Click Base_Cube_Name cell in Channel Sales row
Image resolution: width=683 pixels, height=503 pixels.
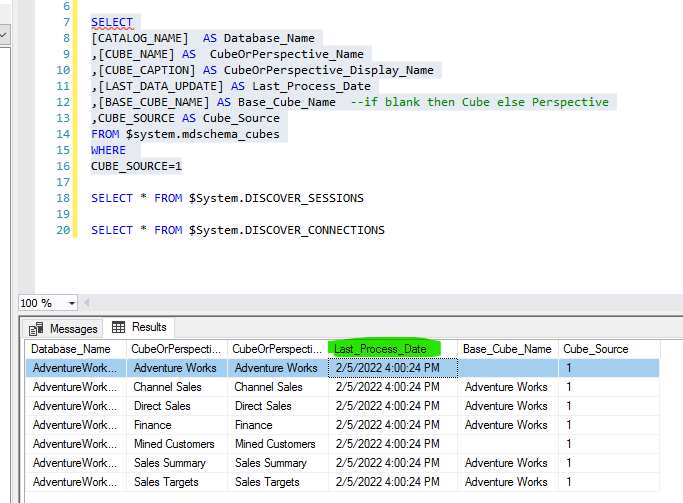(507, 387)
